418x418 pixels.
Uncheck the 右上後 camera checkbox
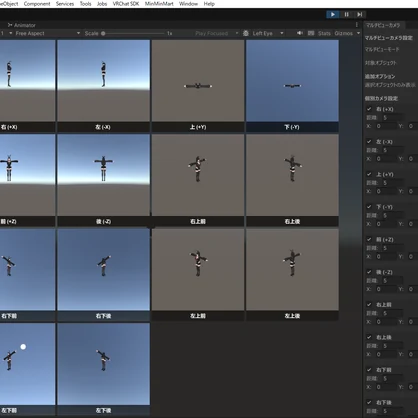pyautogui.click(x=369, y=337)
